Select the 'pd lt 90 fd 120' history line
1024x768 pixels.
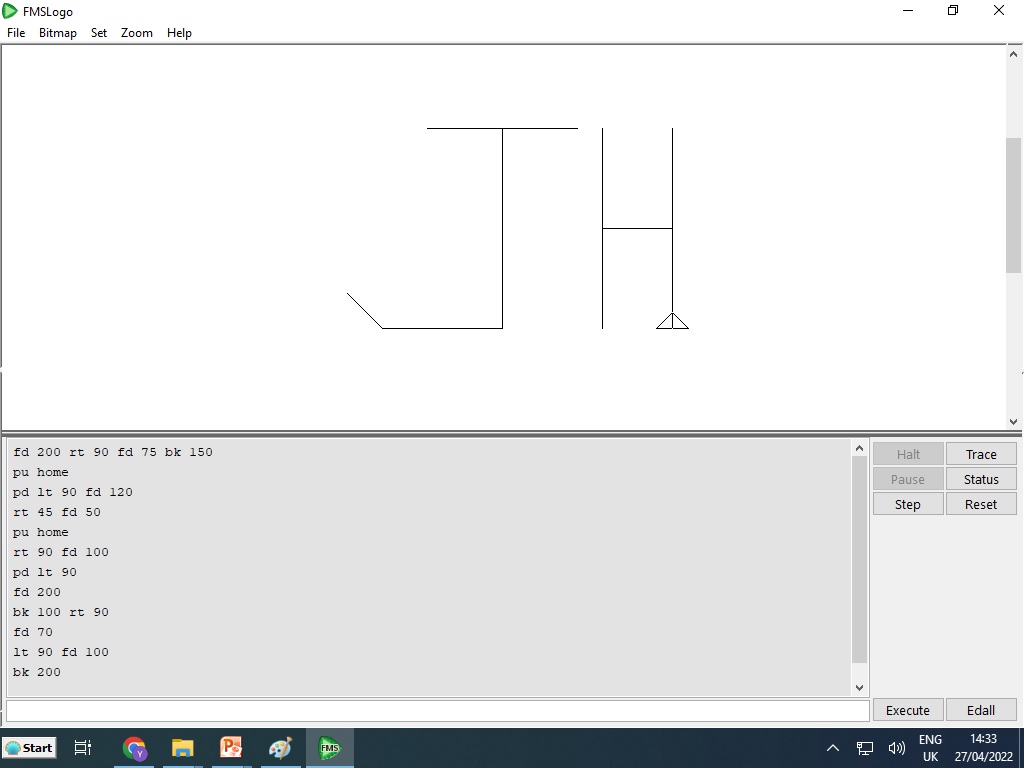pyautogui.click(x=72, y=492)
